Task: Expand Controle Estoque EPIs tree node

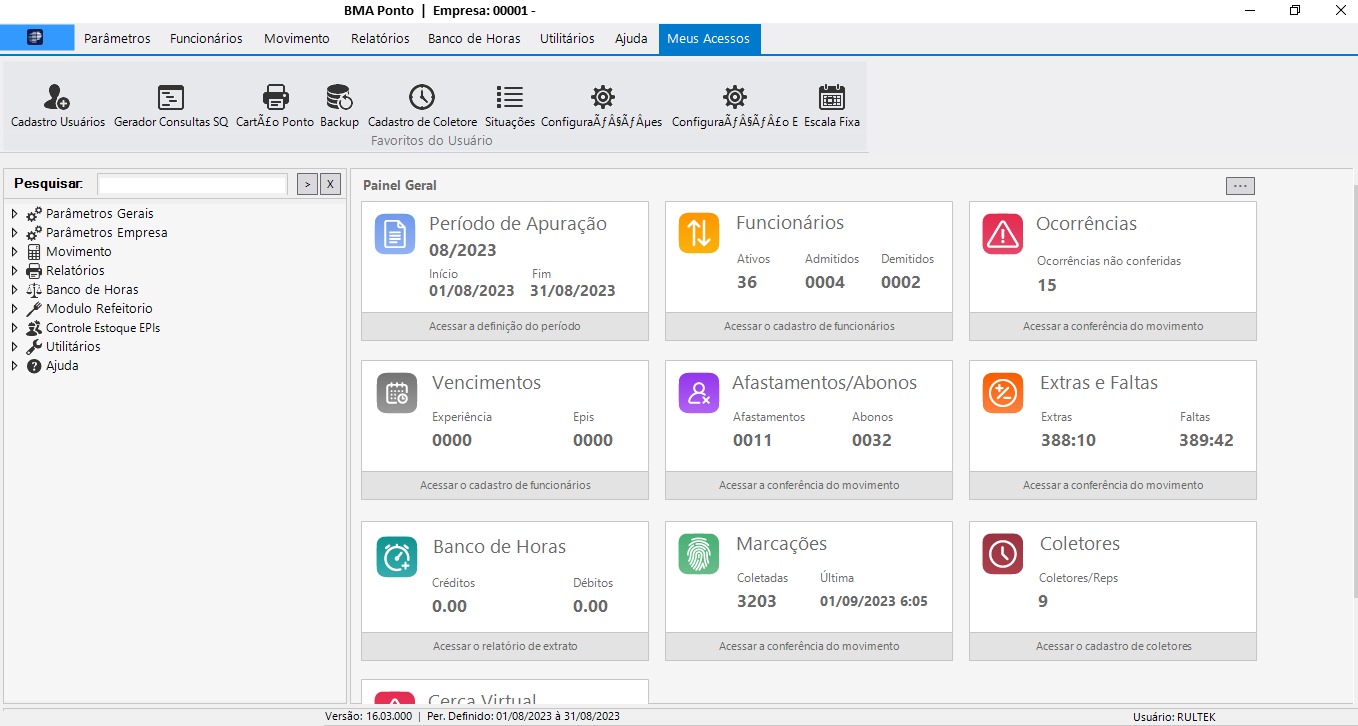Action: tap(15, 328)
